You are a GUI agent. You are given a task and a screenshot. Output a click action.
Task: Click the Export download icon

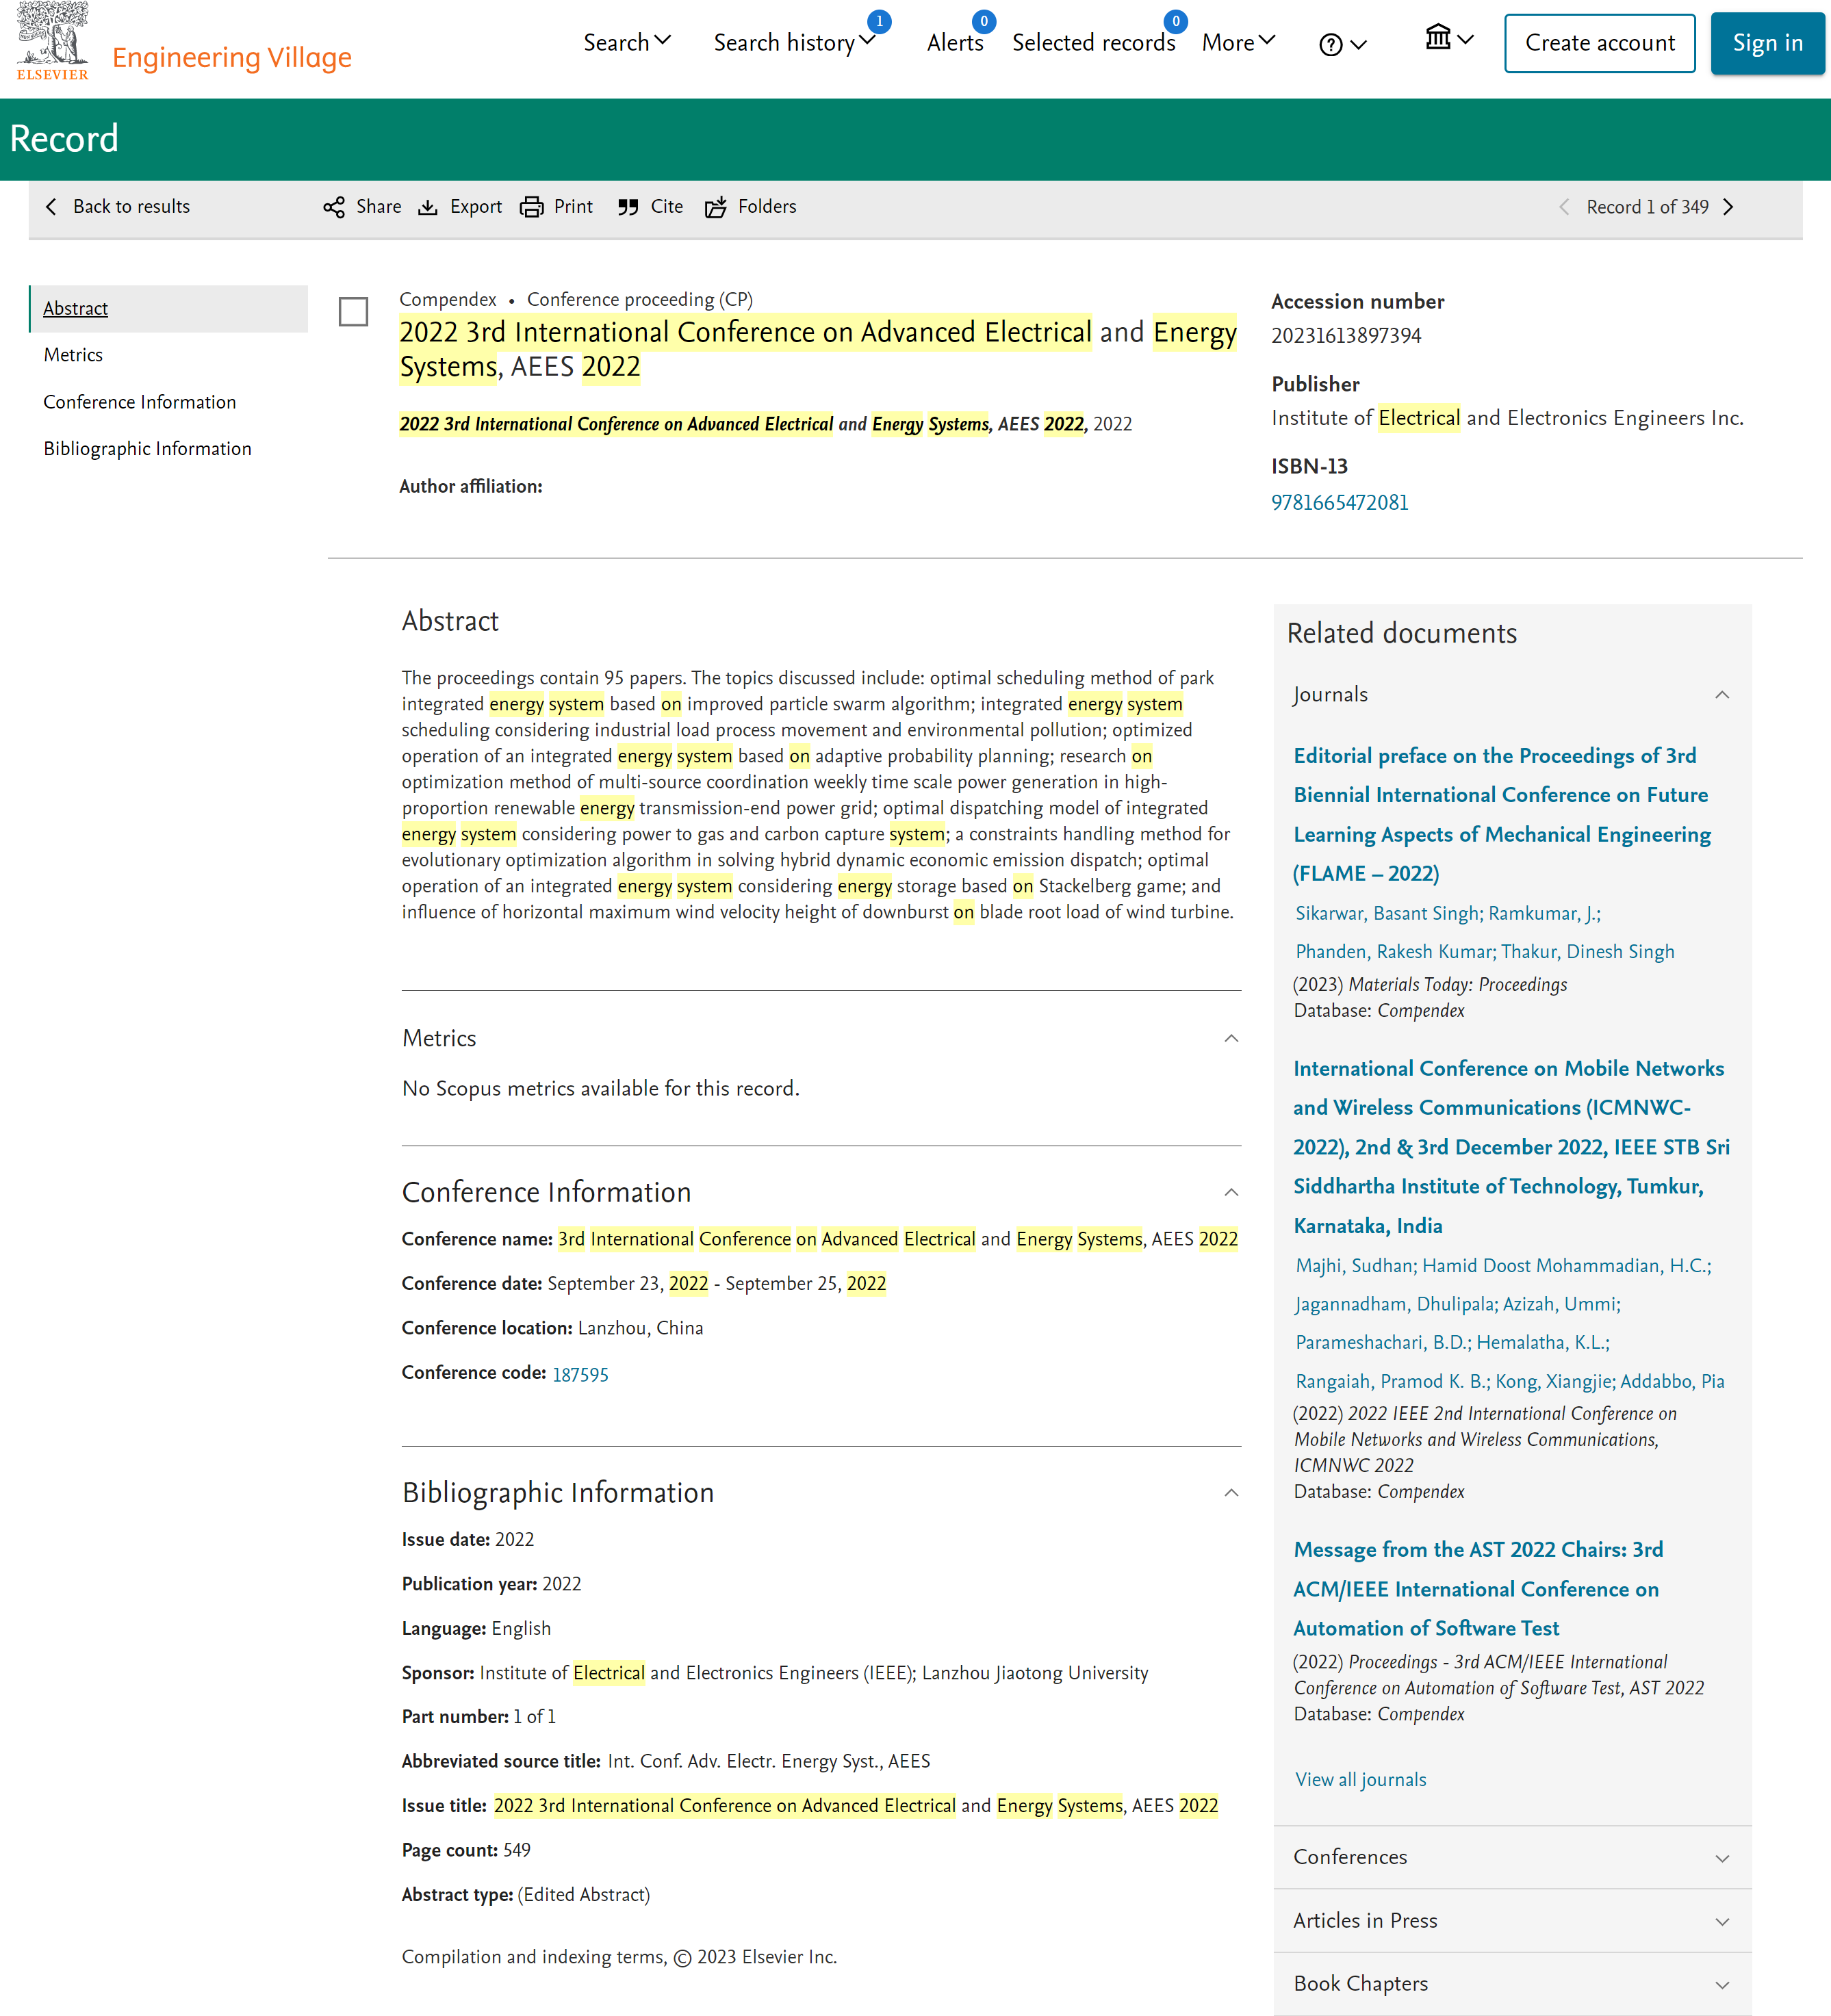428,207
